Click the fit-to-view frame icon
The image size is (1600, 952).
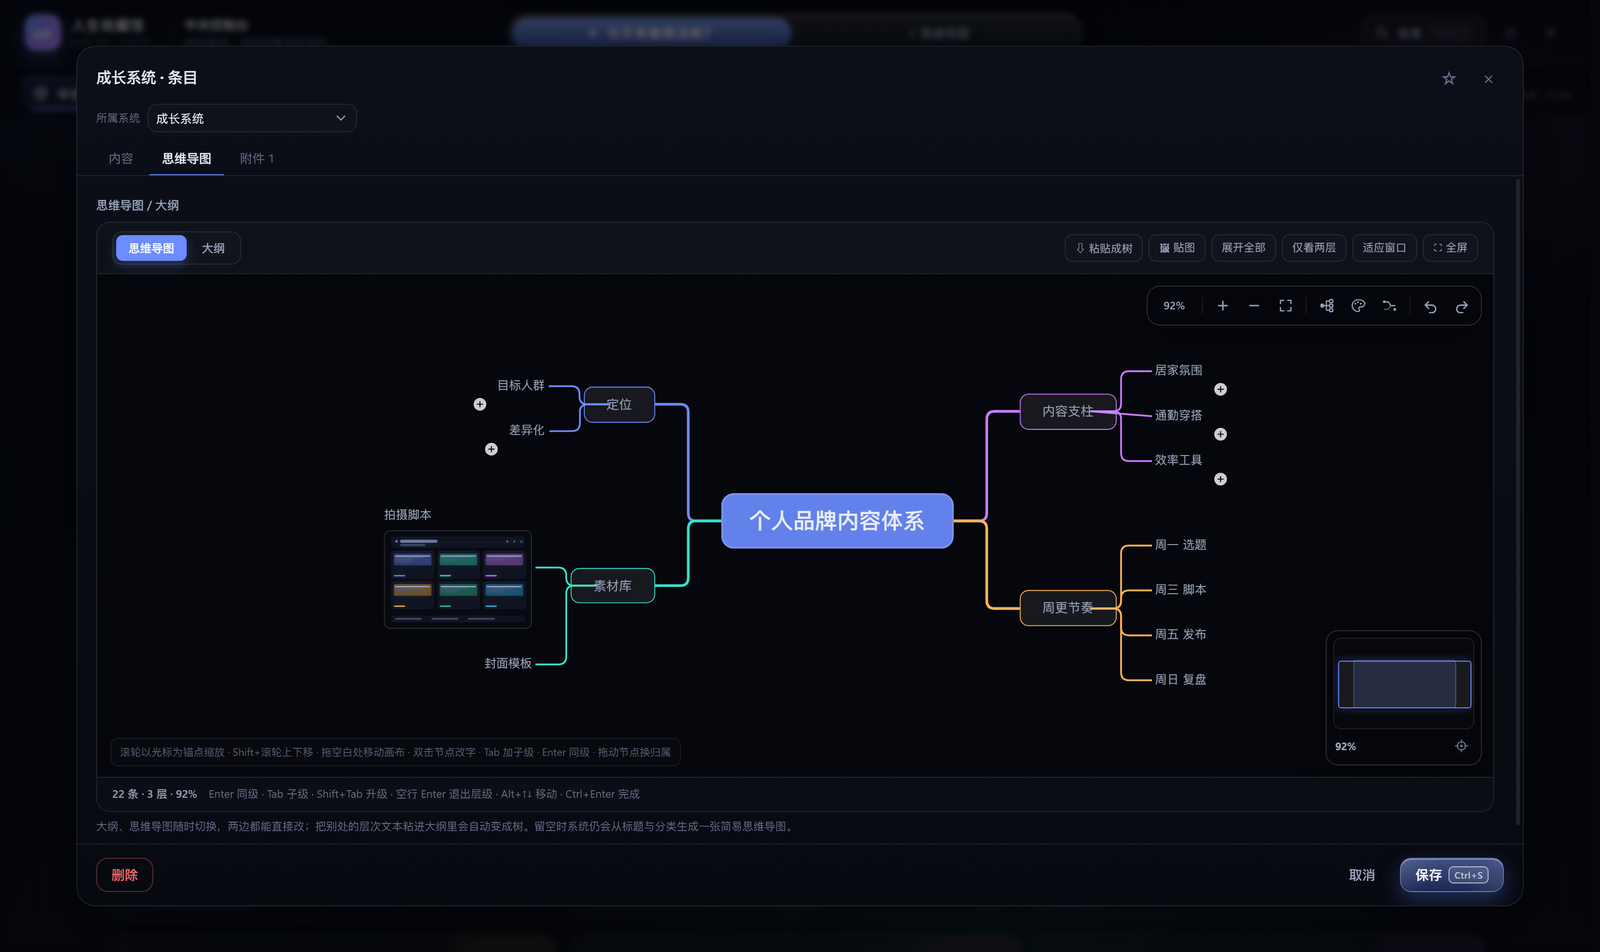click(x=1286, y=306)
